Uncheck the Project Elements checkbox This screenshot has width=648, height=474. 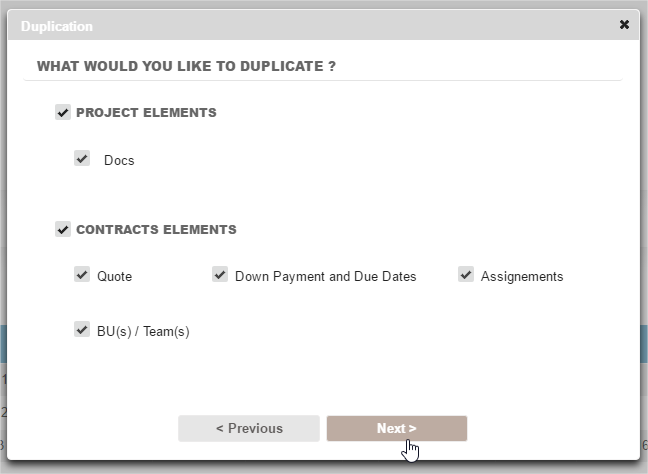tap(63, 113)
